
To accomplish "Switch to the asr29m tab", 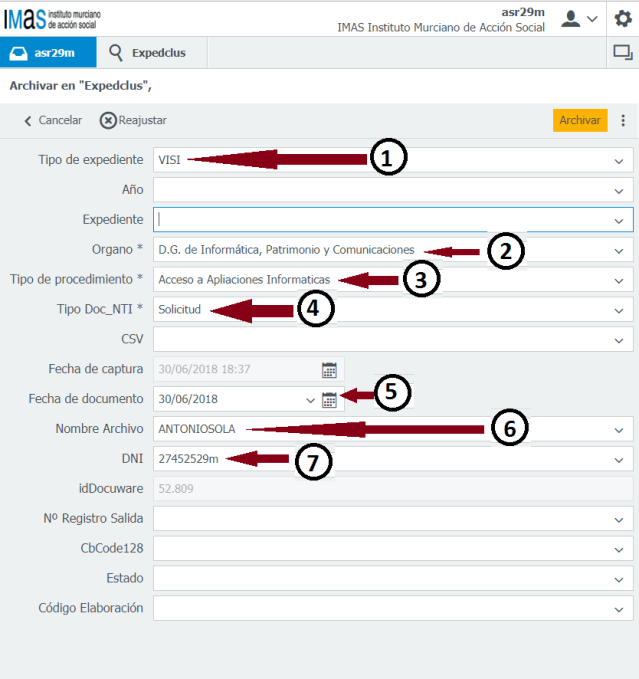I will click(x=48, y=53).
